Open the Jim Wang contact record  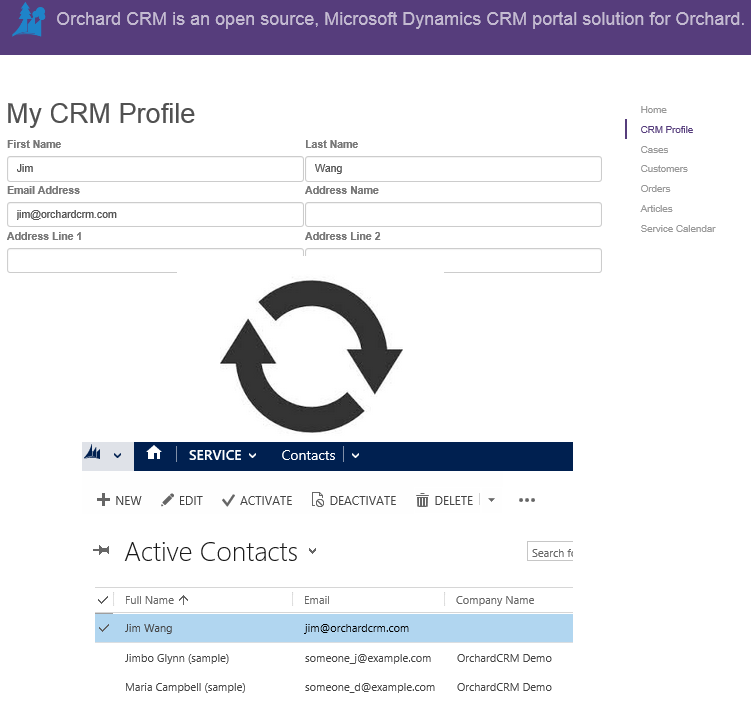tap(148, 628)
